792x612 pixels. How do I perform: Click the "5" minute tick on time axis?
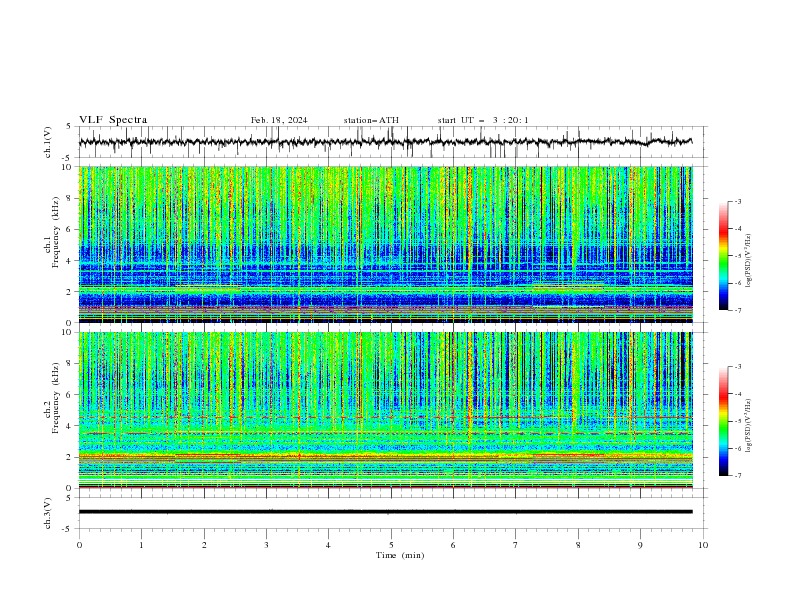click(x=391, y=545)
